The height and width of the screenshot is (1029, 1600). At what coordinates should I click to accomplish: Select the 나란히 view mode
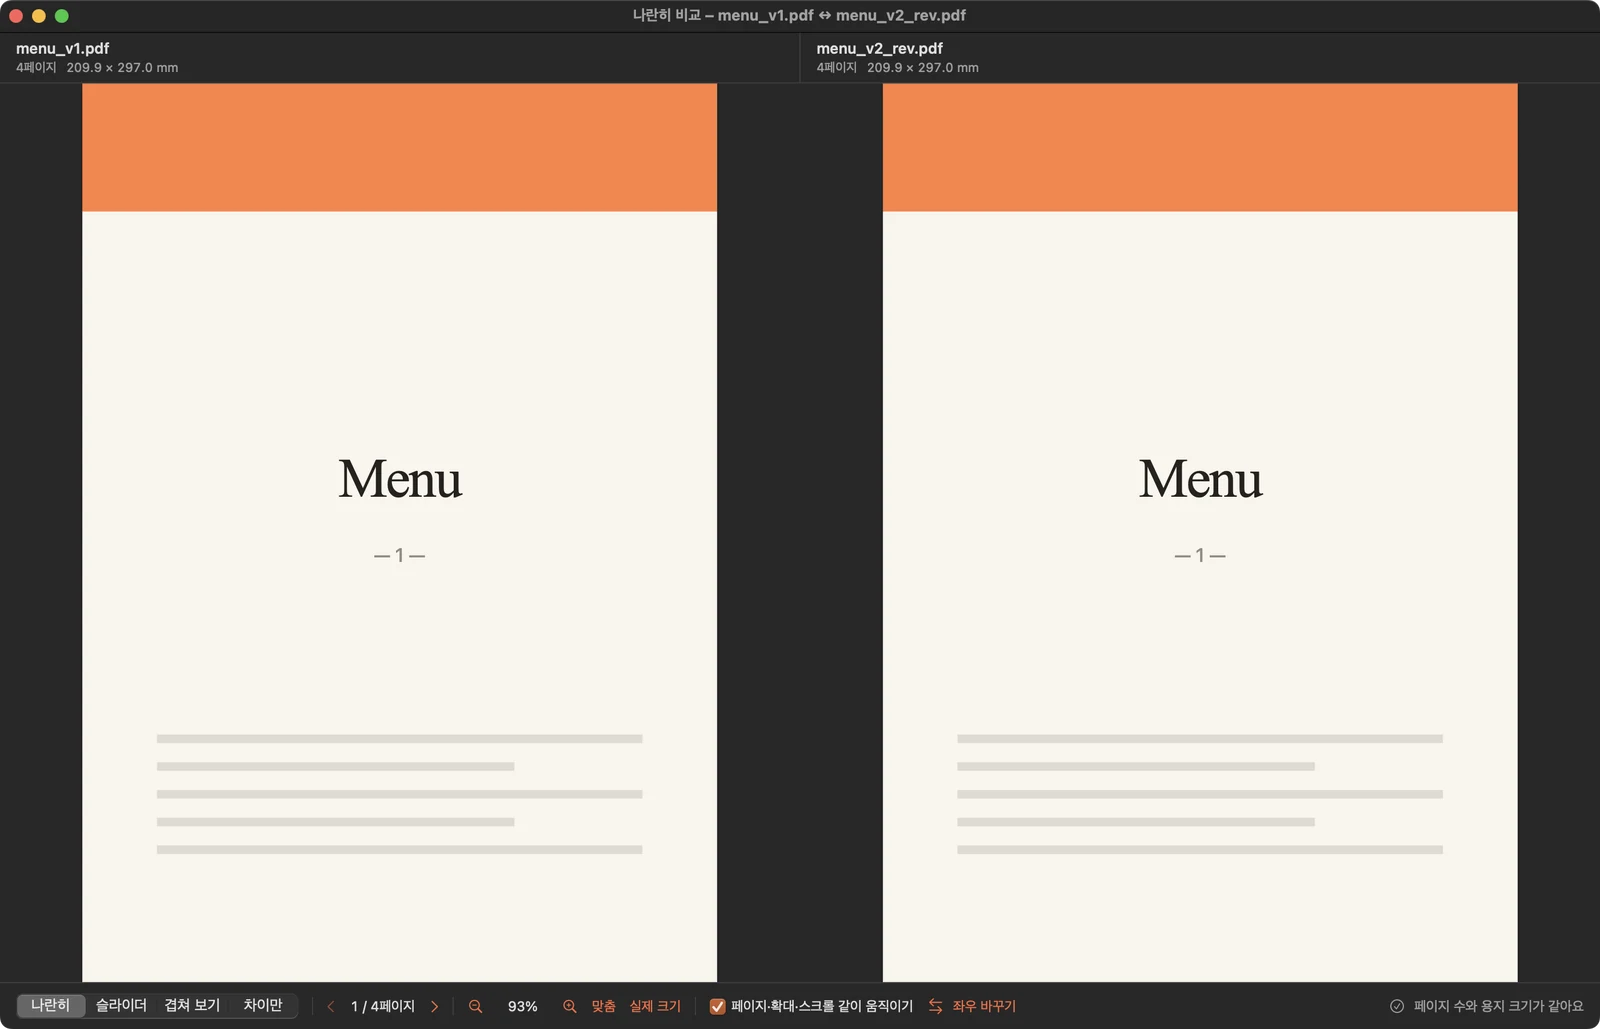point(50,1005)
